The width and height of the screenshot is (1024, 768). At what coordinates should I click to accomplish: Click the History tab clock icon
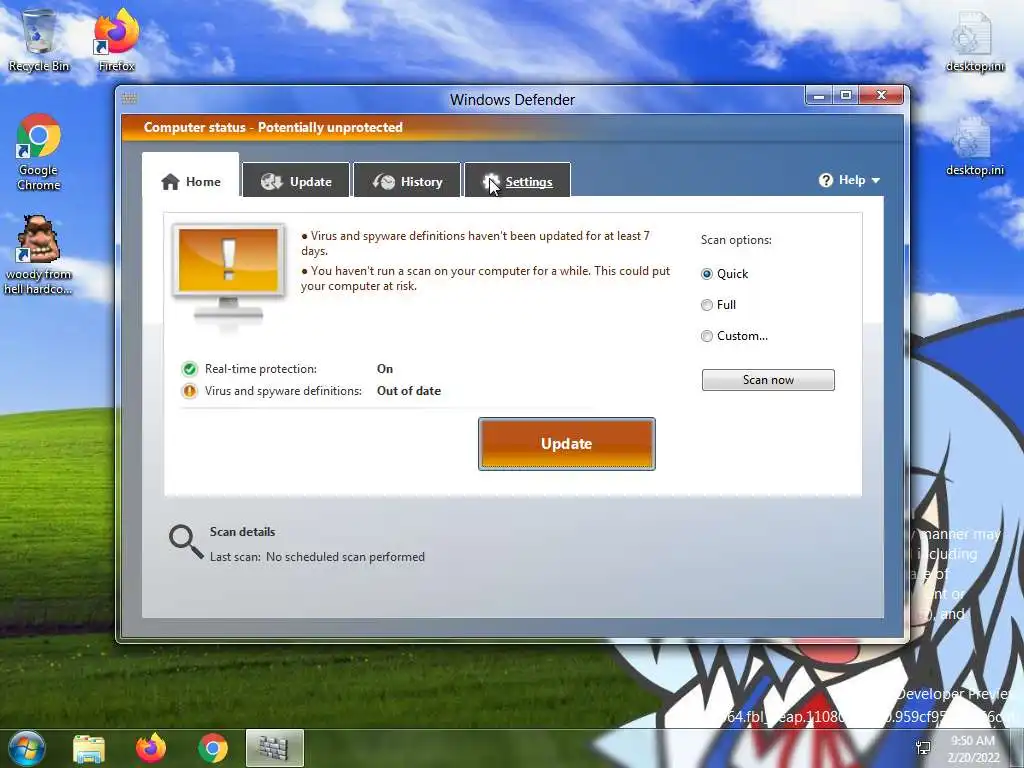(x=384, y=182)
